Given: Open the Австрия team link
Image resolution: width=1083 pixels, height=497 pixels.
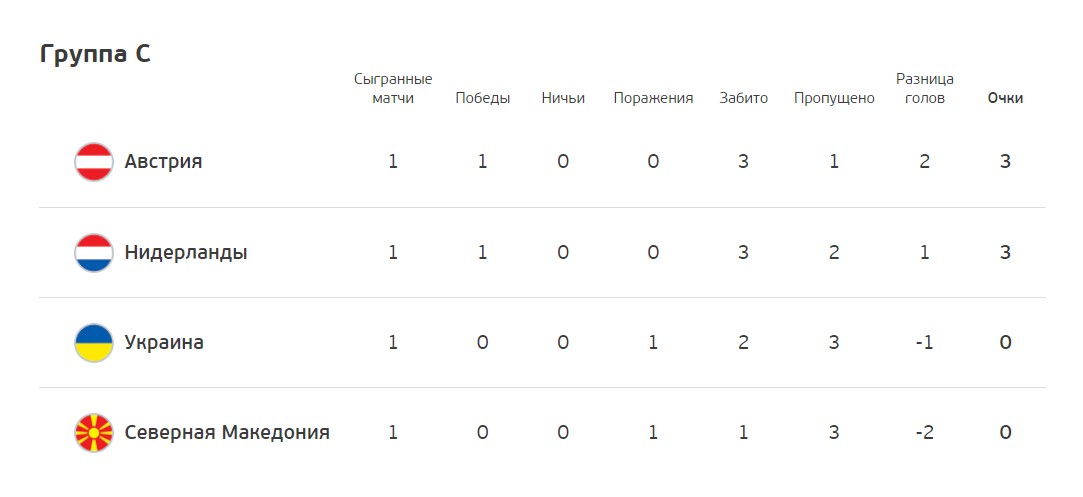Looking at the screenshot, I should click(164, 162).
